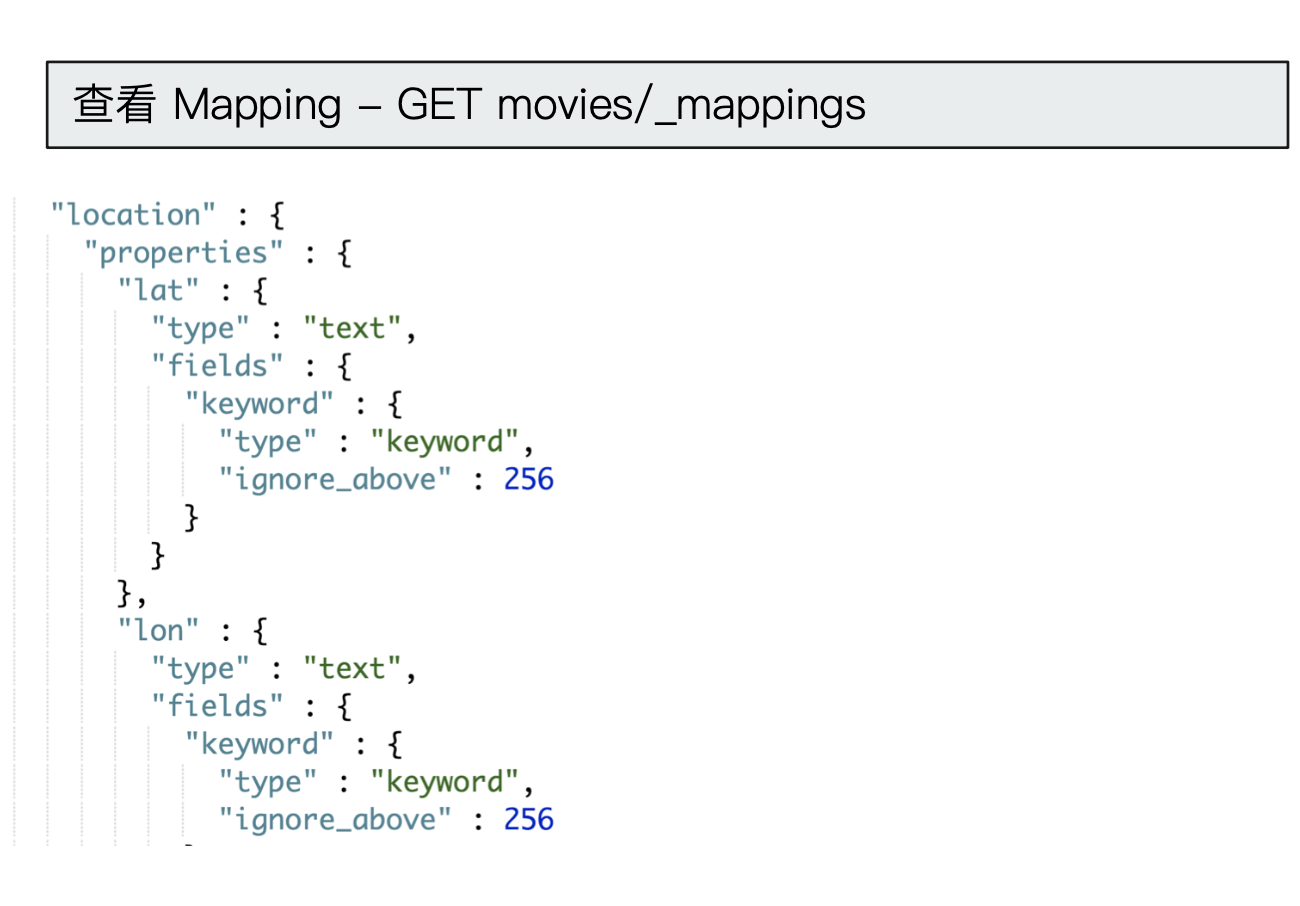Click the title box 'Mapping – GET movies/_mappings'
This screenshot has height=906, width=1300.
[x=667, y=105]
